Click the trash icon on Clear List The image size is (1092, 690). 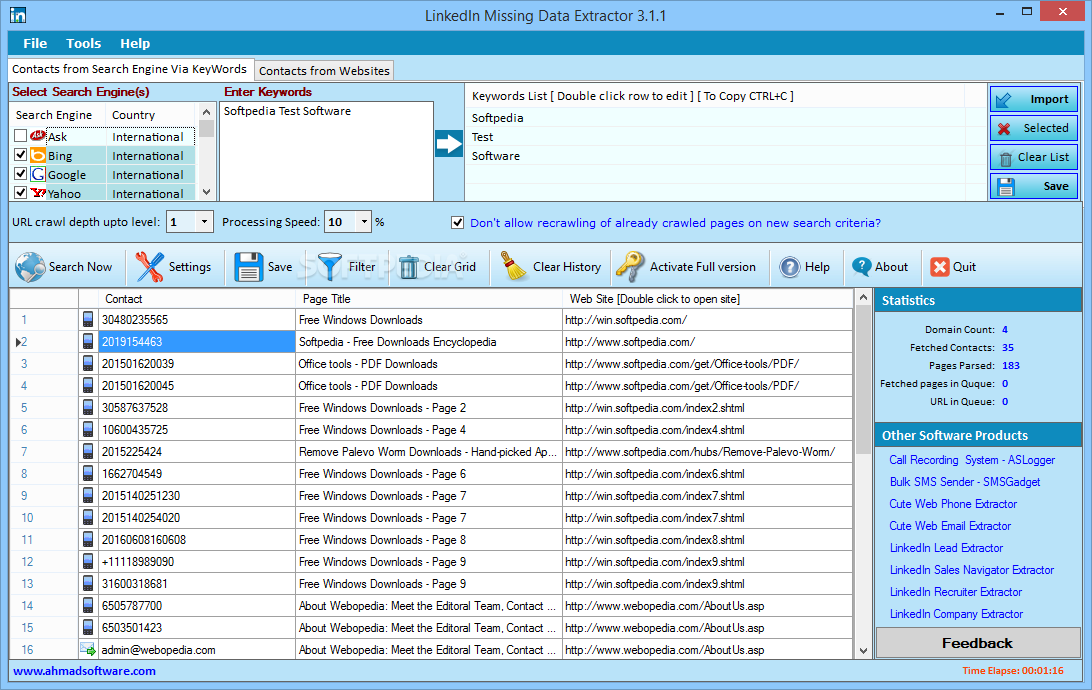coord(1006,159)
